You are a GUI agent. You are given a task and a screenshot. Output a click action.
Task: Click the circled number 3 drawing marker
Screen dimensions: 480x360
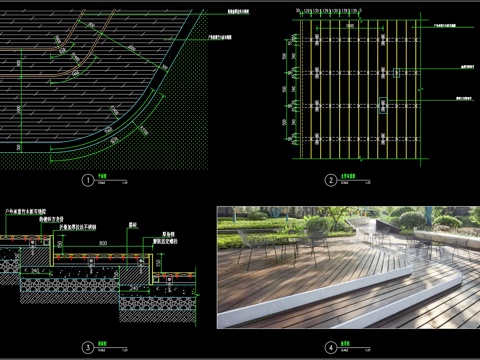point(88,348)
